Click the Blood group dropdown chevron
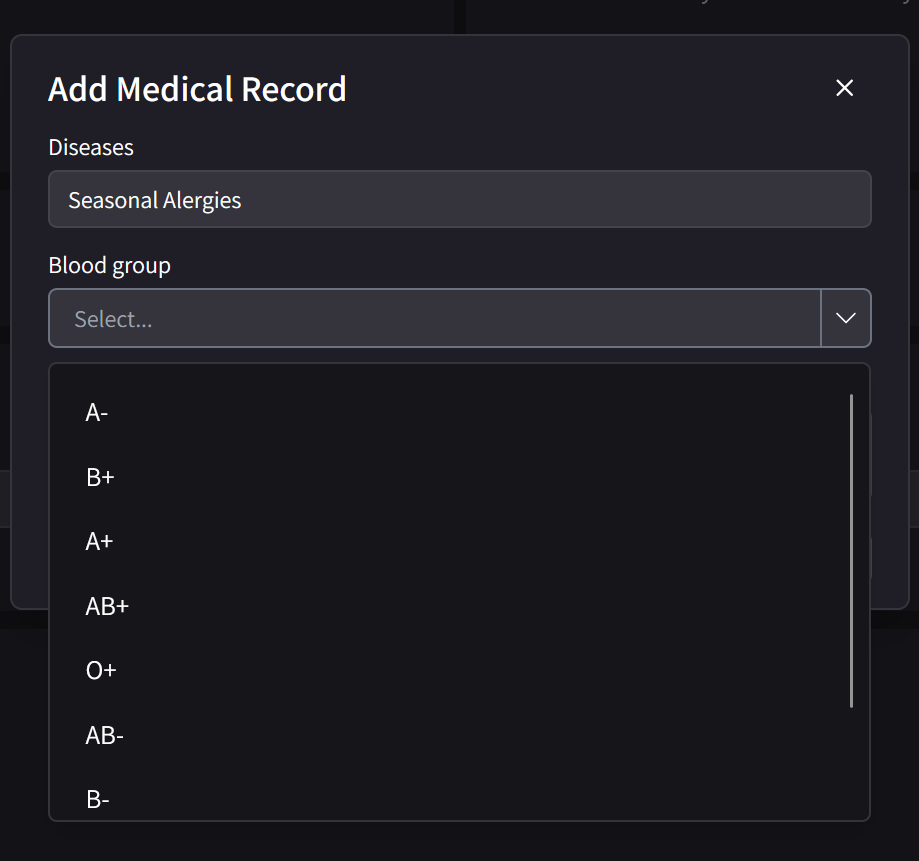Viewport: 919px width, 861px height. coord(845,318)
